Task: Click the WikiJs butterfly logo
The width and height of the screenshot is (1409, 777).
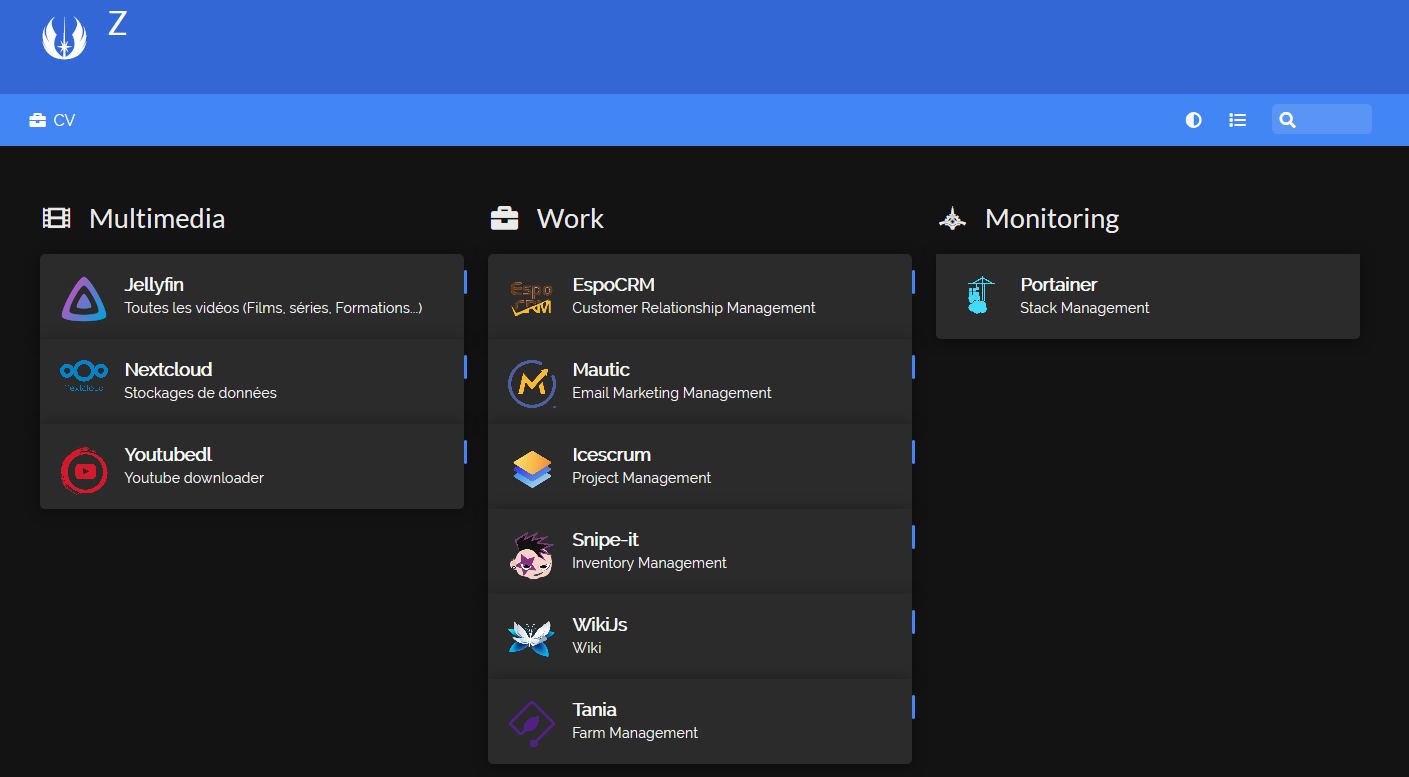Action: (x=532, y=638)
